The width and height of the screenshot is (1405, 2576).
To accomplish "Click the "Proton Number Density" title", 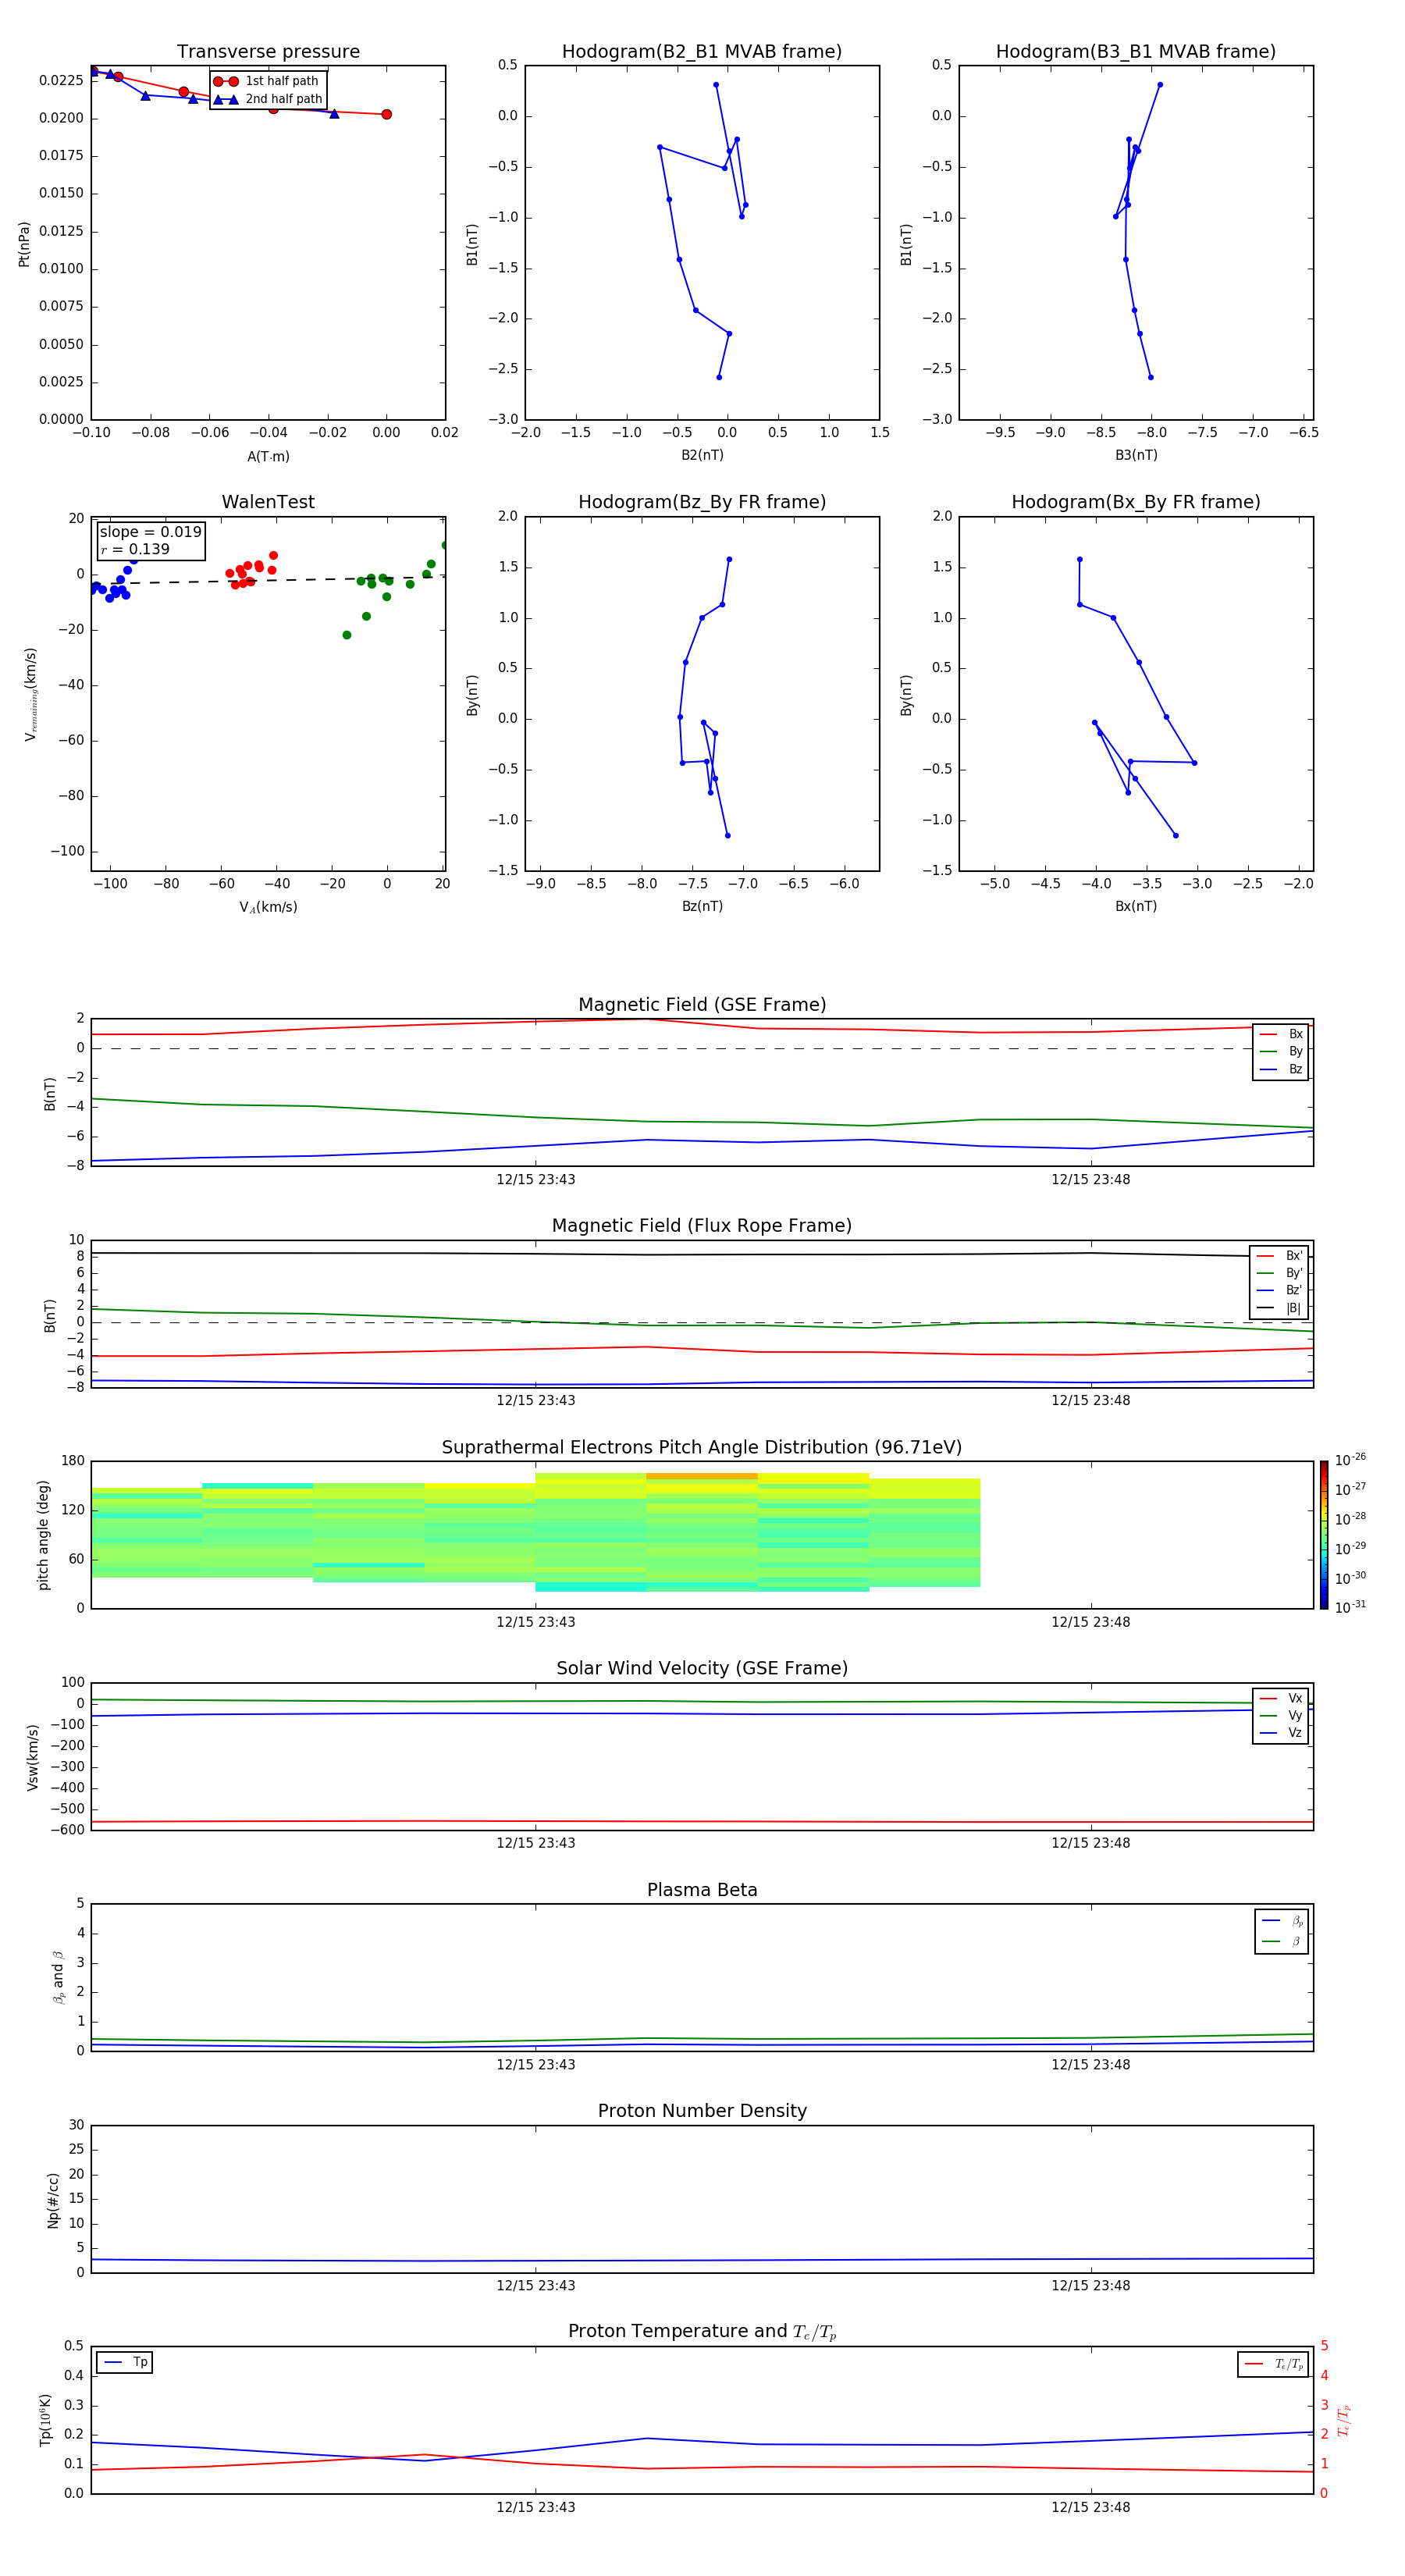I will point(702,2112).
